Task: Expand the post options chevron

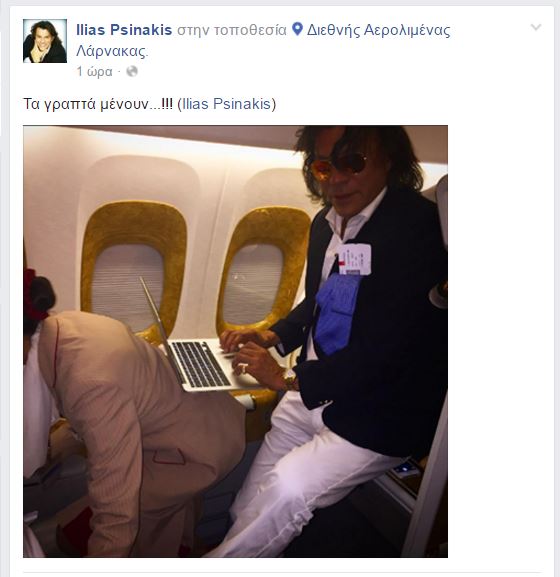Action: click(x=536, y=27)
